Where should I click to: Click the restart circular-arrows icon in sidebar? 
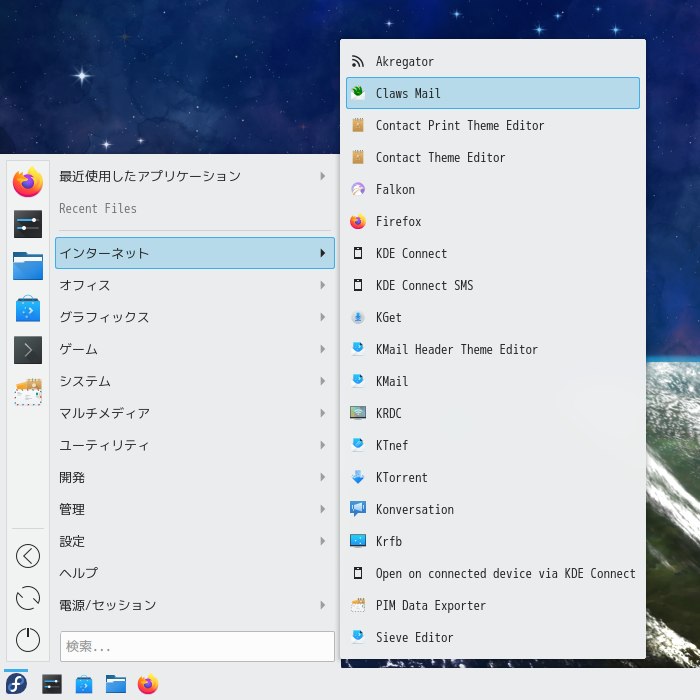(x=28, y=598)
